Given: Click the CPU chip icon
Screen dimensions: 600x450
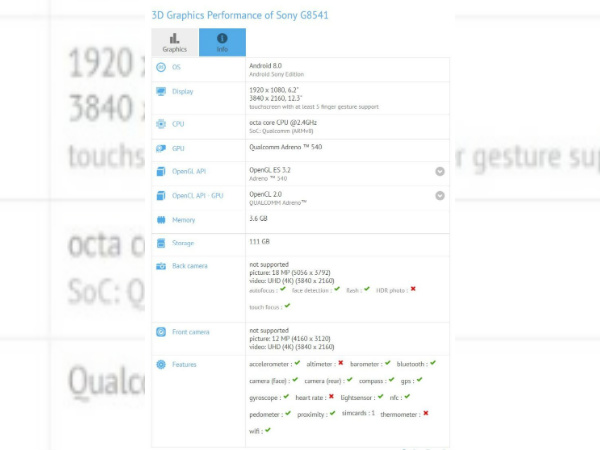Looking at the screenshot, I should pyautogui.click(x=161, y=124).
